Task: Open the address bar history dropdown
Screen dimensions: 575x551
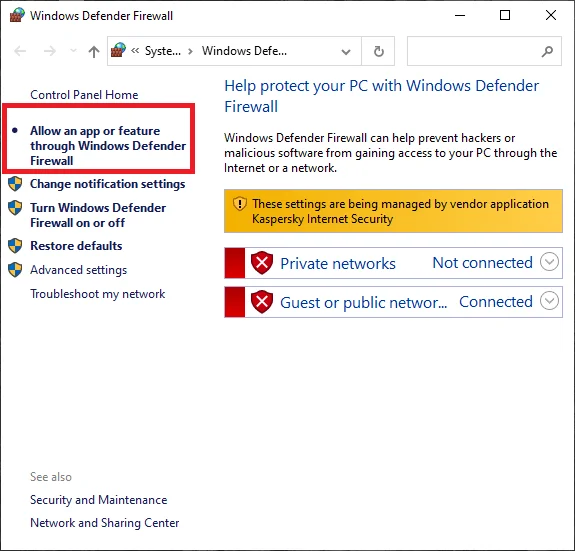Action: click(345, 52)
